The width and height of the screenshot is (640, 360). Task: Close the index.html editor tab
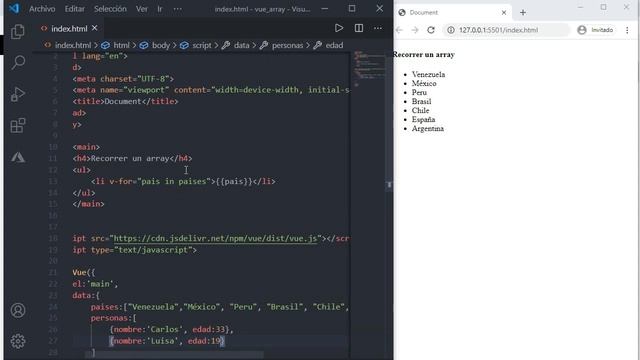pyautogui.click(x=95, y=28)
